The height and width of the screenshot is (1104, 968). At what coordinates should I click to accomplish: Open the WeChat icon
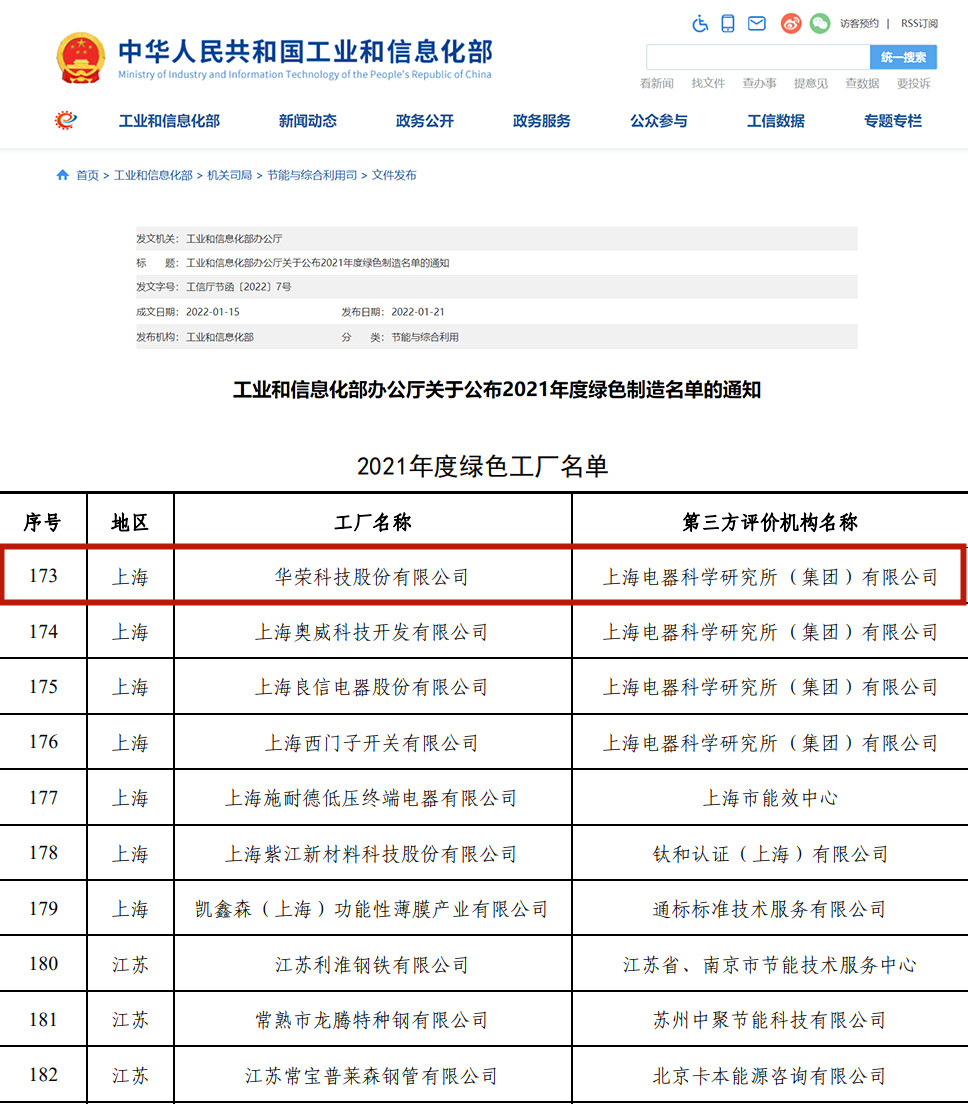(819, 23)
